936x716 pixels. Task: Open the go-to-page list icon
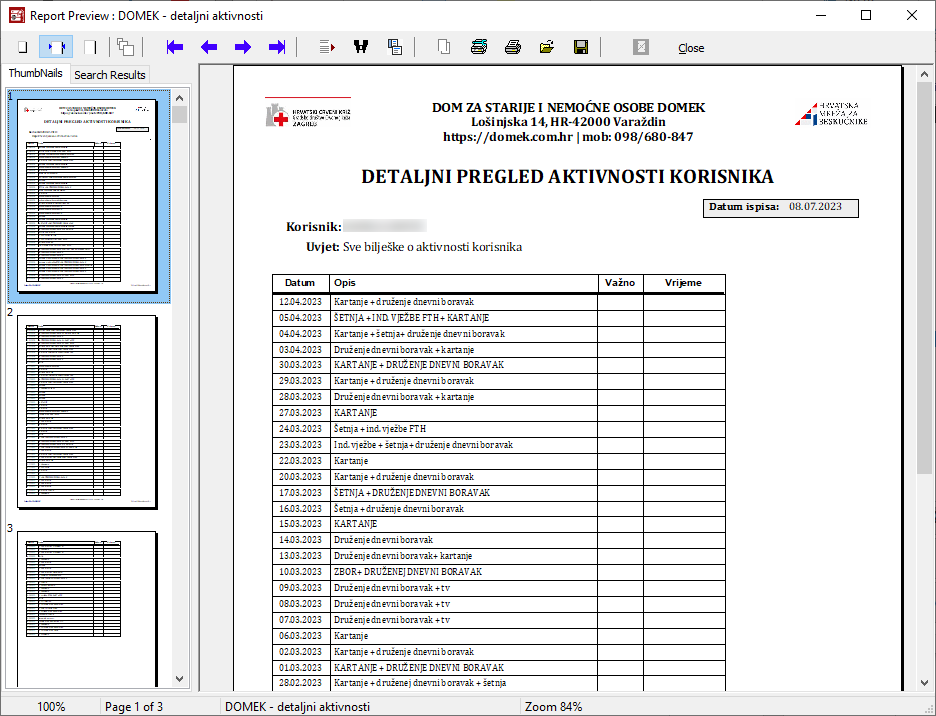click(327, 47)
